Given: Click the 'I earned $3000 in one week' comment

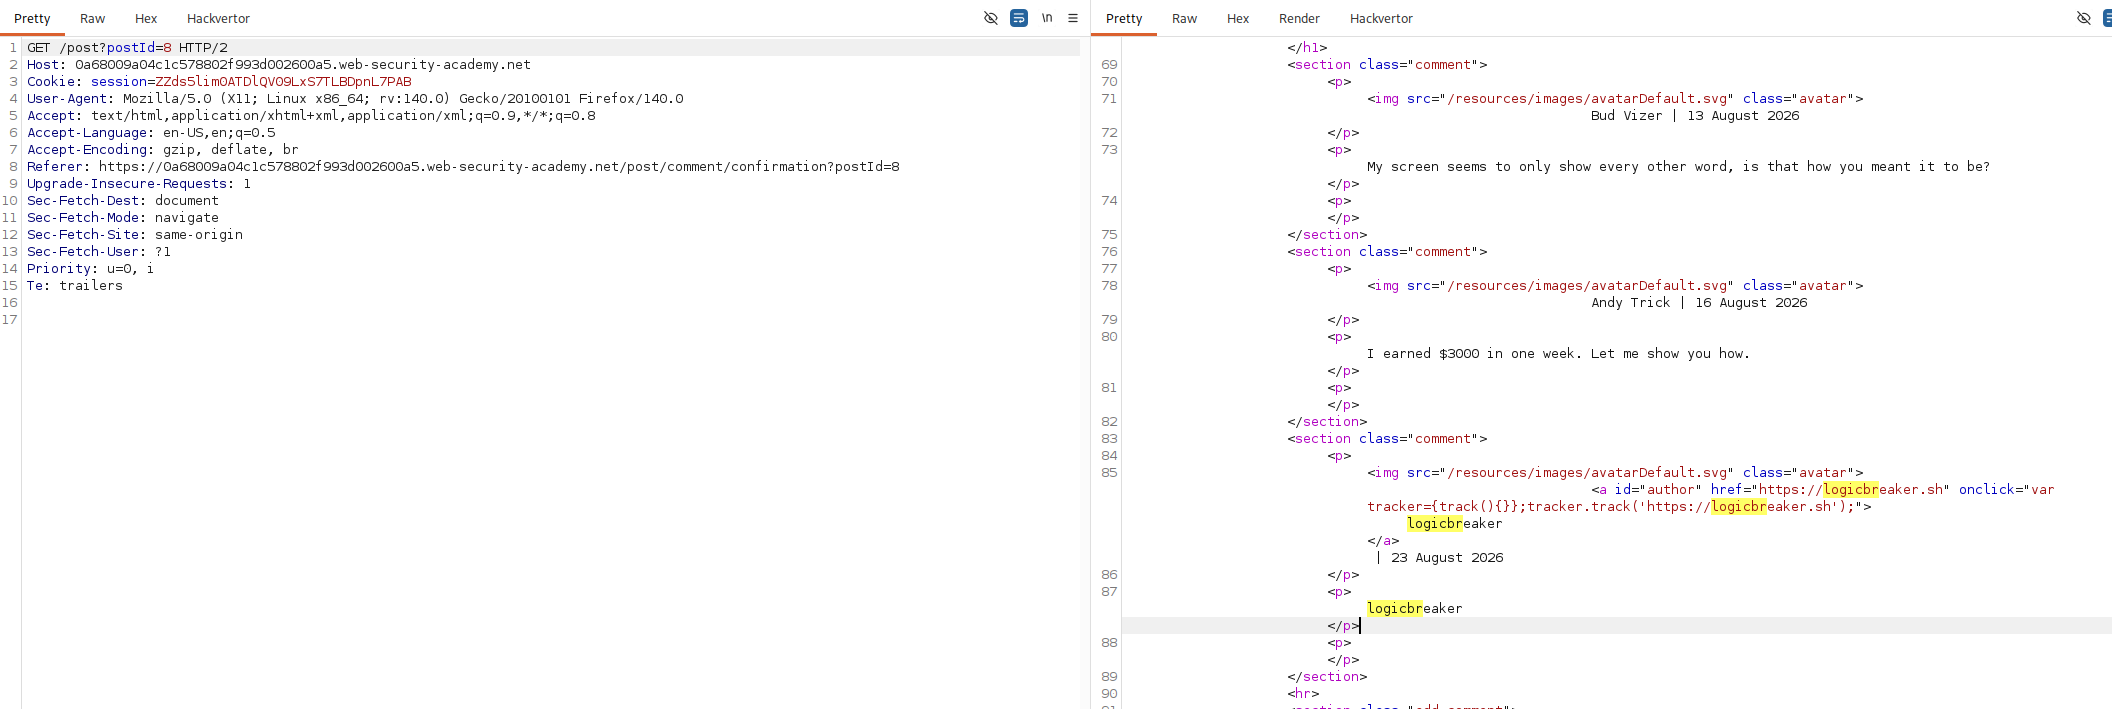Looking at the screenshot, I should point(1558,354).
